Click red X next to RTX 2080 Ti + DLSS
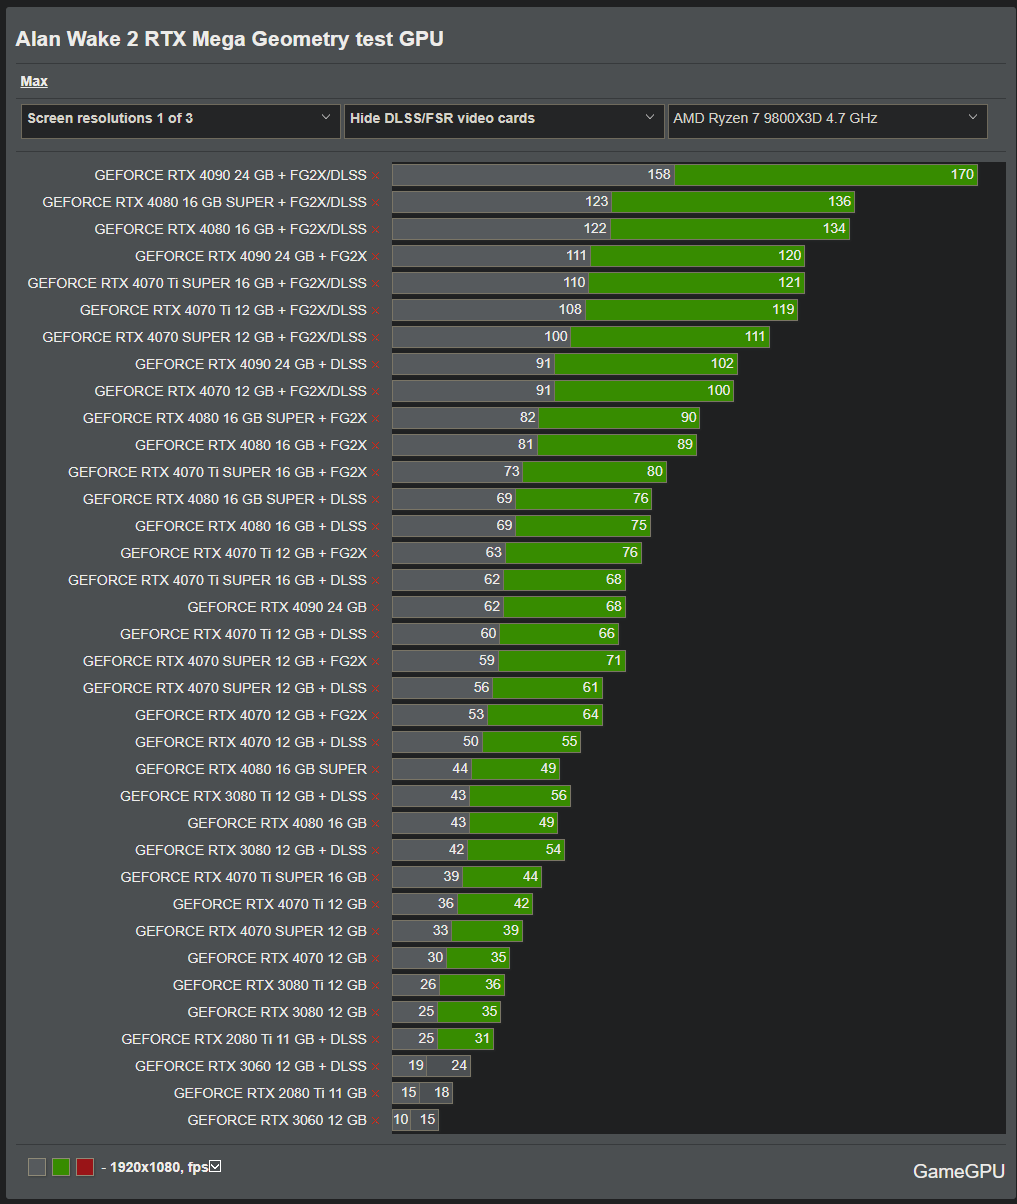This screenshot has width=1017, height=1204. pos(376,1040)
